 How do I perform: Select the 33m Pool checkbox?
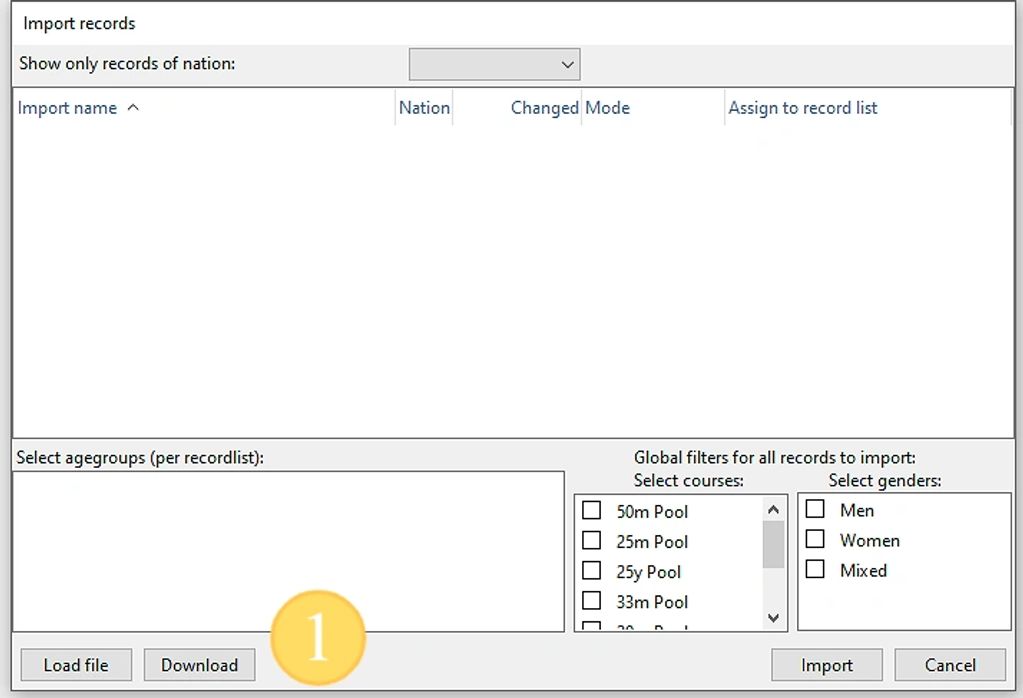tap(592, 601)
